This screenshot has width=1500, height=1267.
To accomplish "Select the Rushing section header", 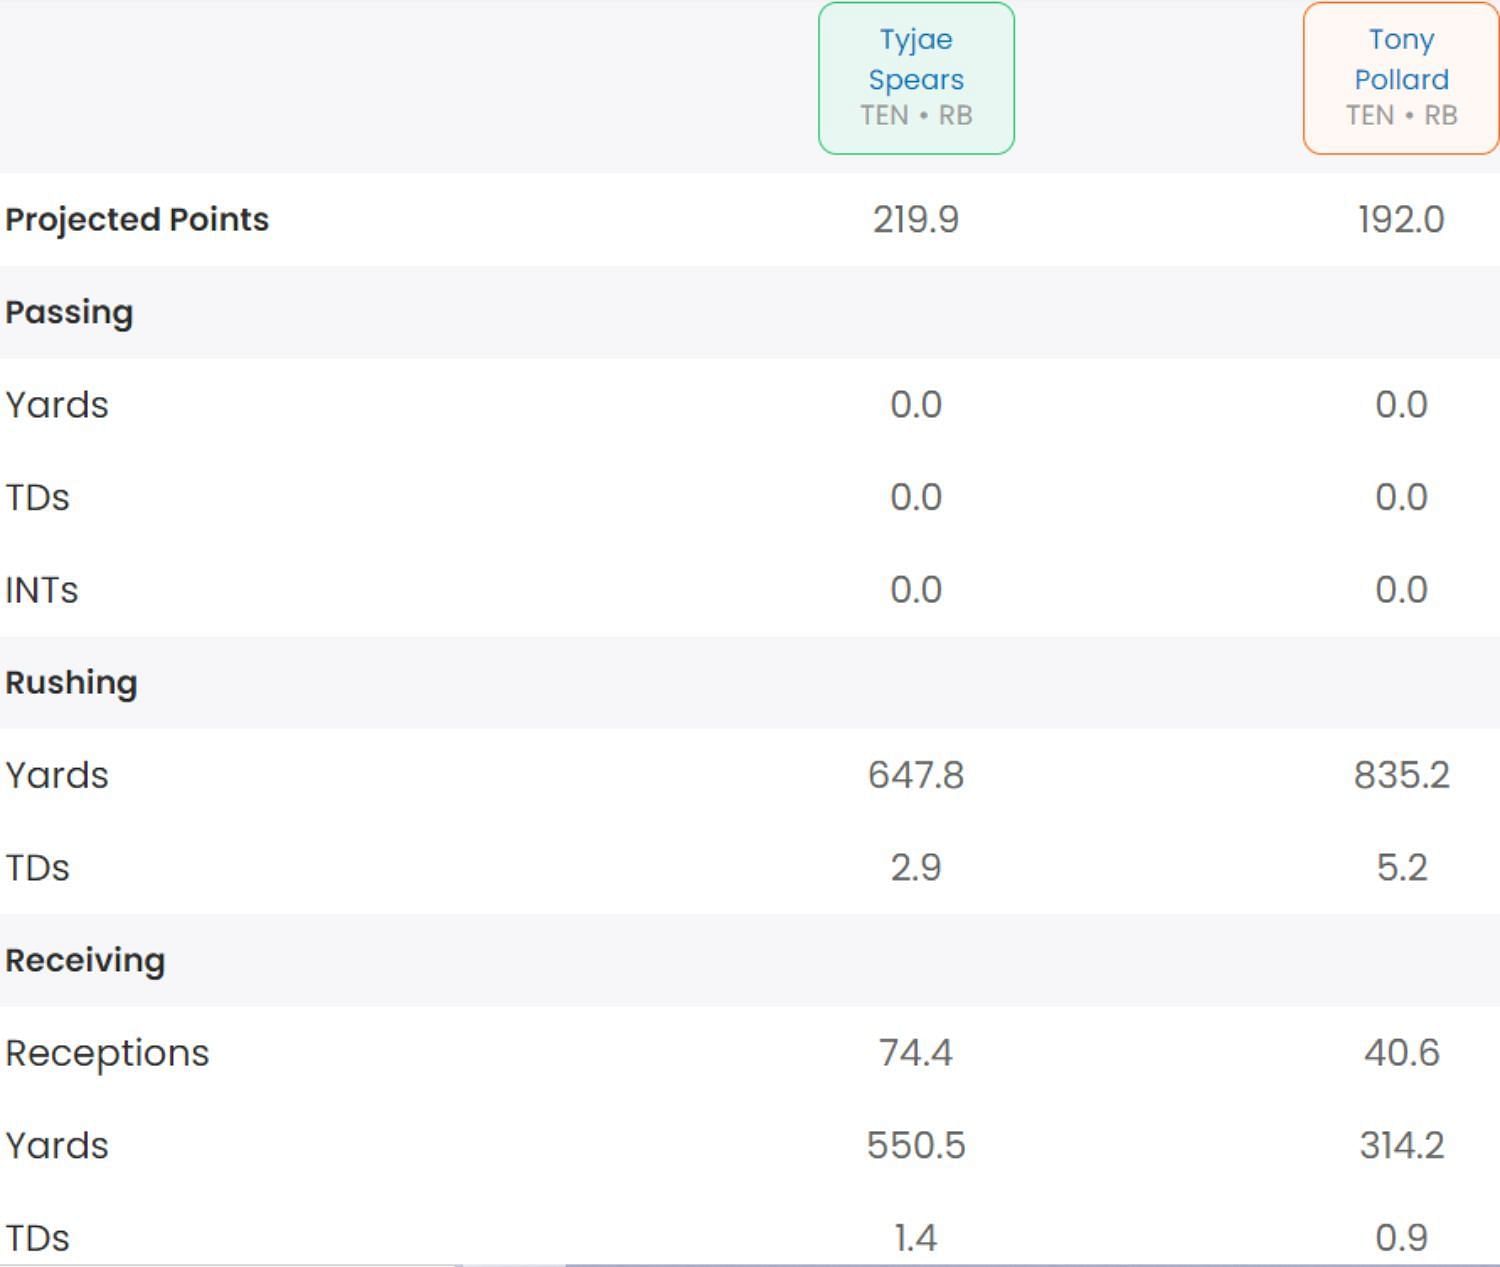I will point(71,683).
